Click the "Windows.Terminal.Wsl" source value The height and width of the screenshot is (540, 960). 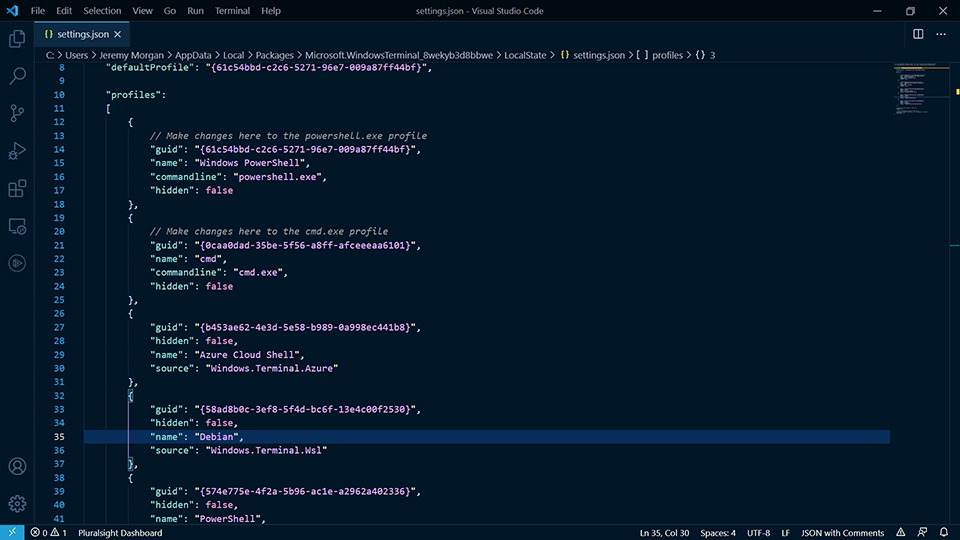click(x=266, y=450)
